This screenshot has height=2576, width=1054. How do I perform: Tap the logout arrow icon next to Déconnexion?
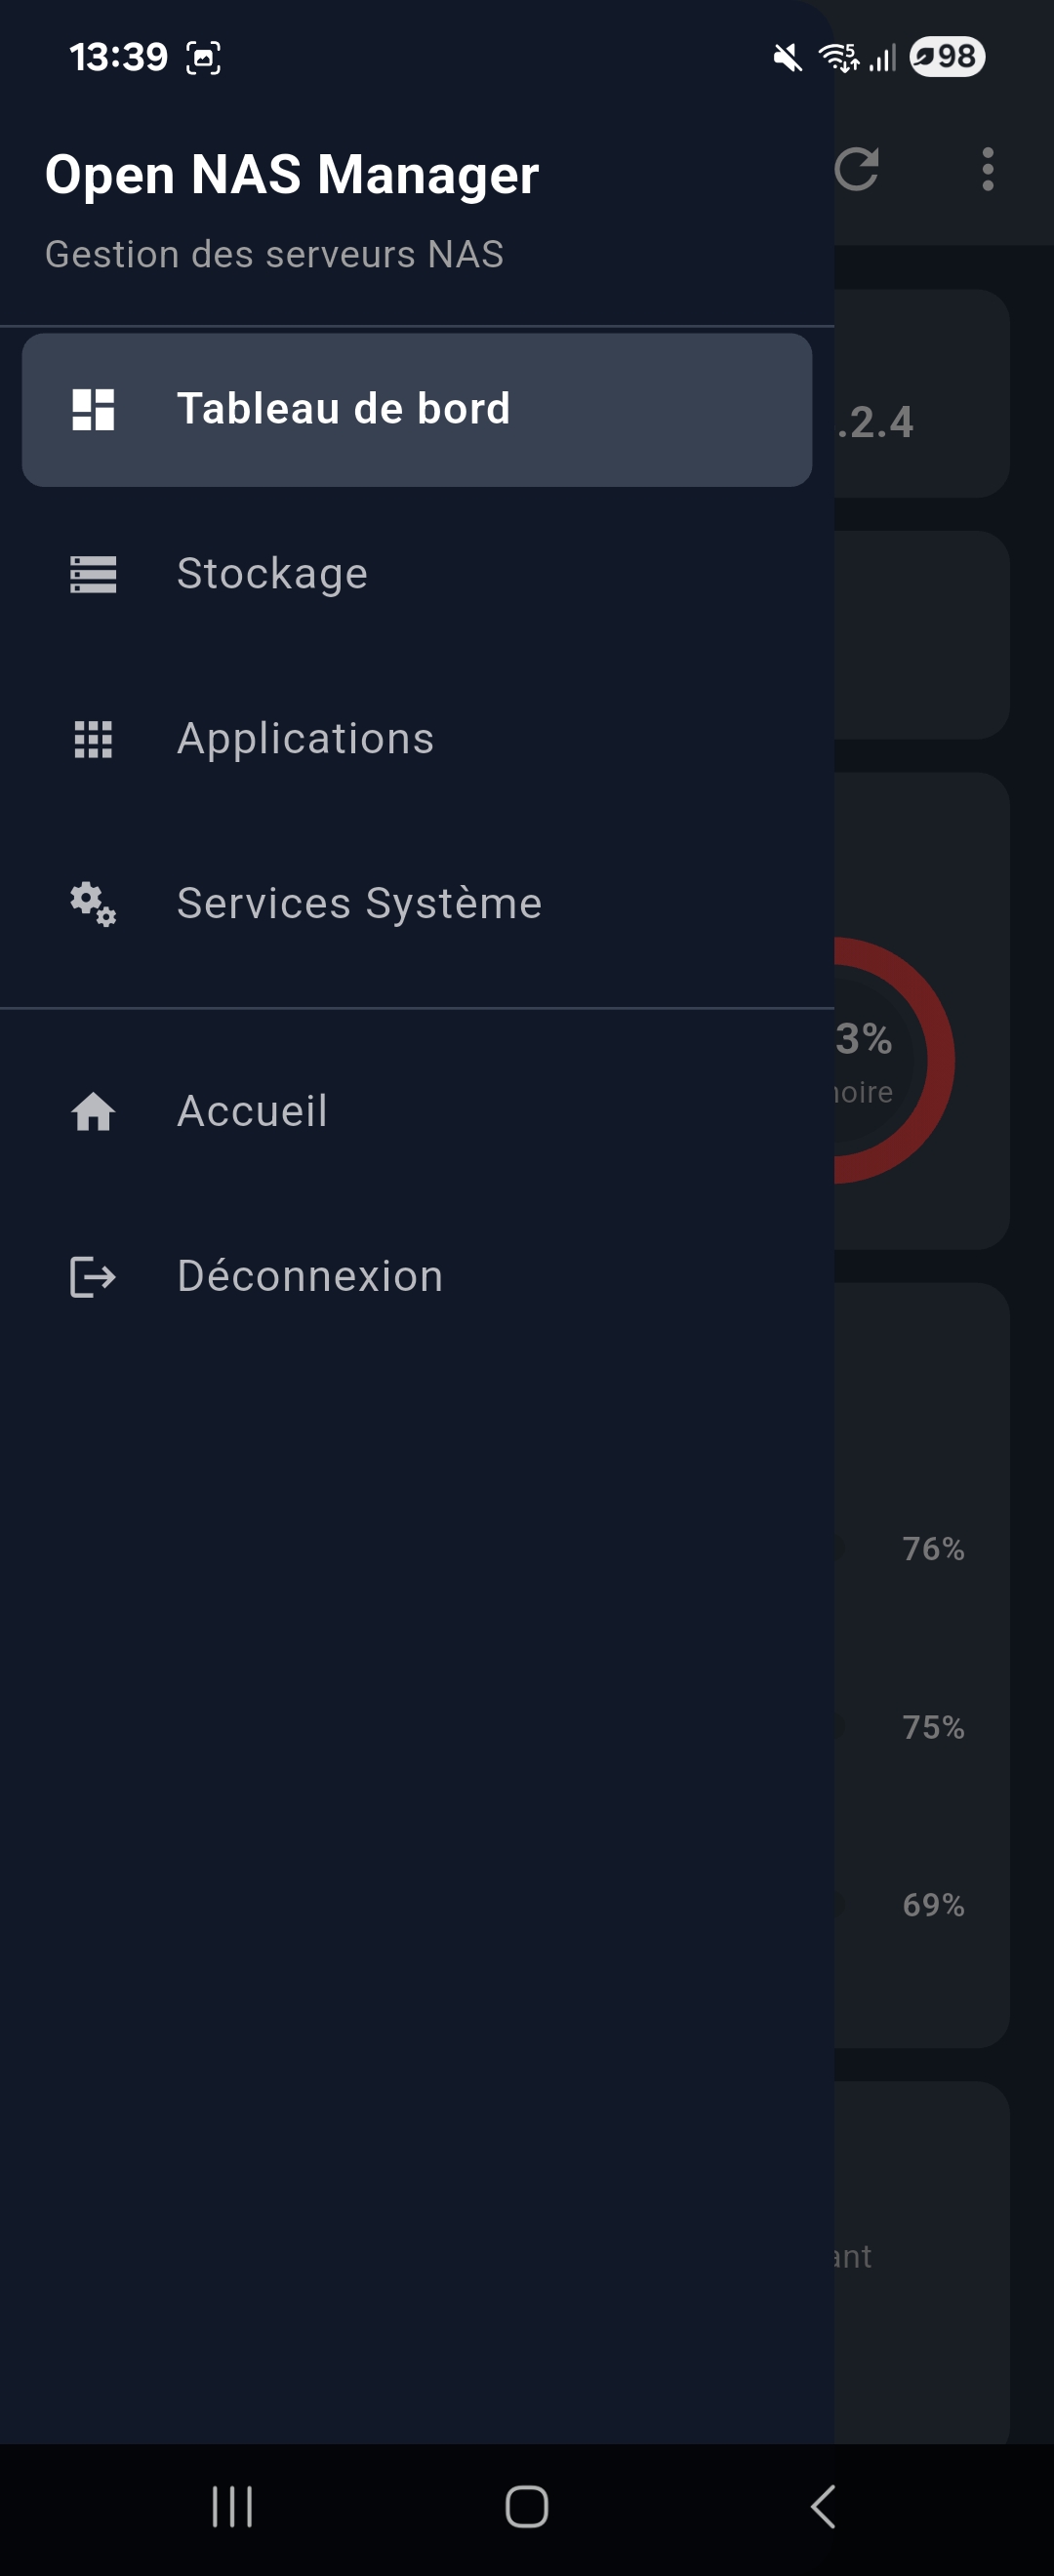click(x=92, y=1276)
